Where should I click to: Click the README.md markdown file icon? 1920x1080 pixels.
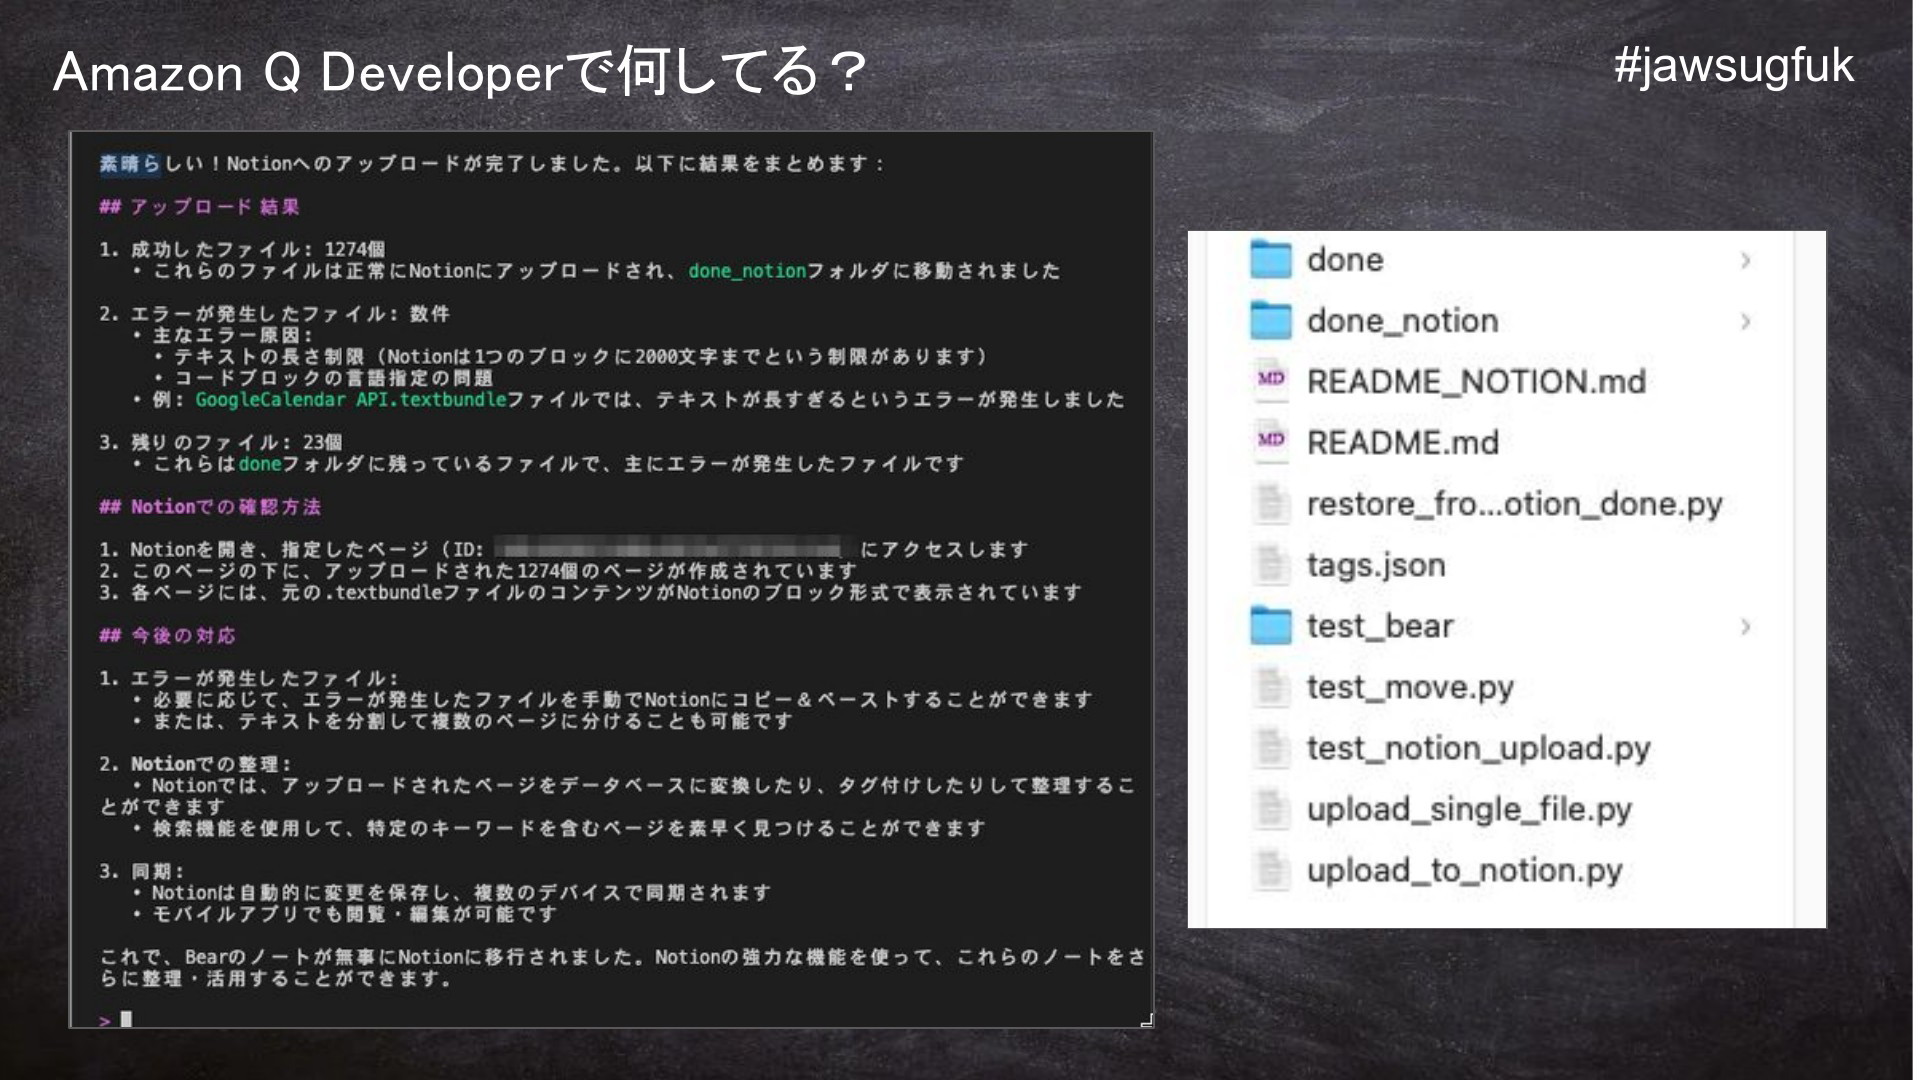1271,442
